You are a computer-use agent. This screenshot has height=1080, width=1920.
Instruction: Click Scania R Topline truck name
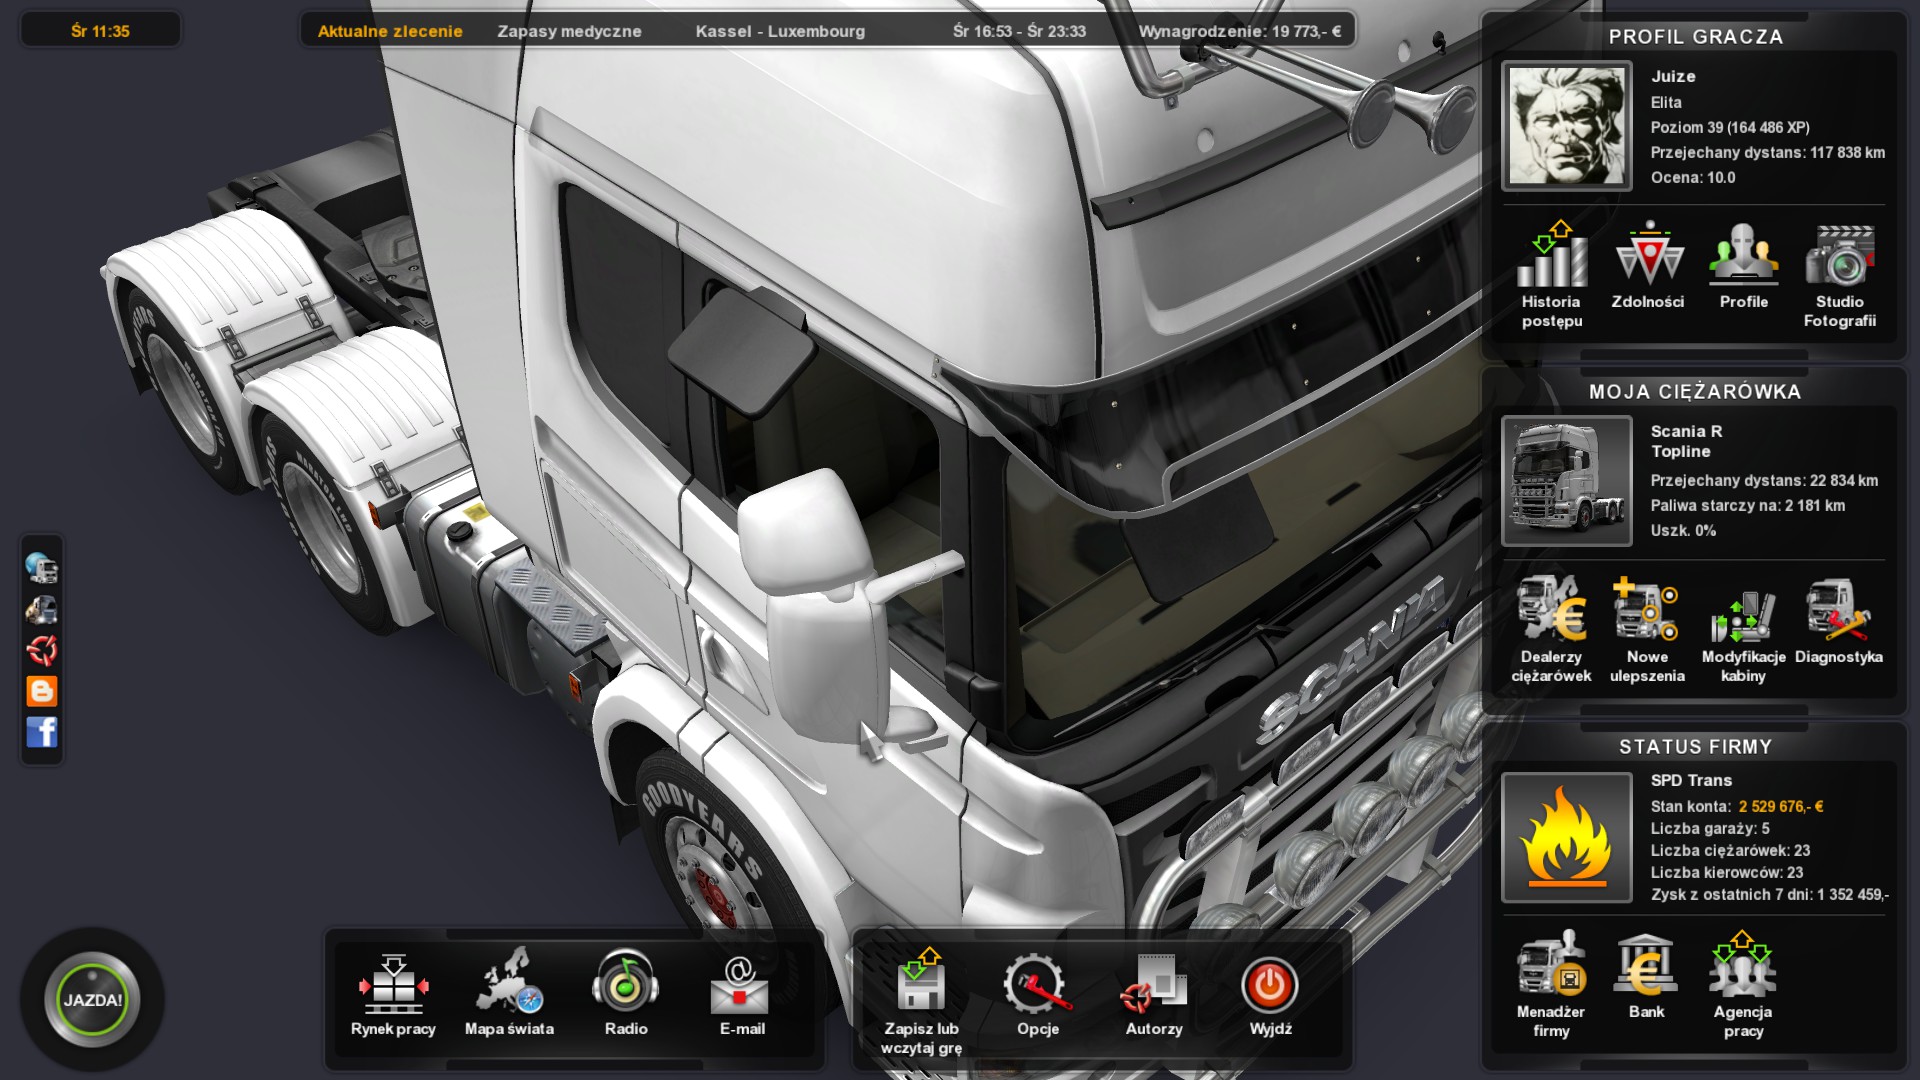tap(1686, 441)
